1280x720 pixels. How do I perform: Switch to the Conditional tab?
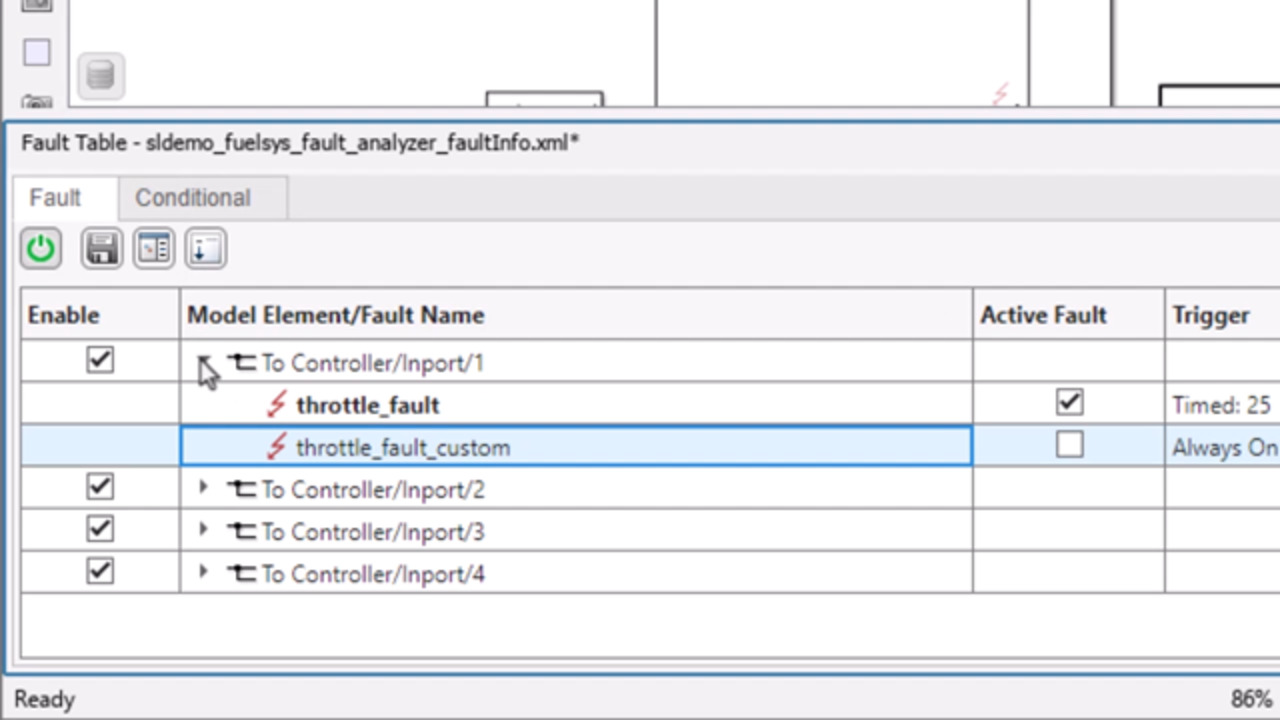tap(193, 198)
